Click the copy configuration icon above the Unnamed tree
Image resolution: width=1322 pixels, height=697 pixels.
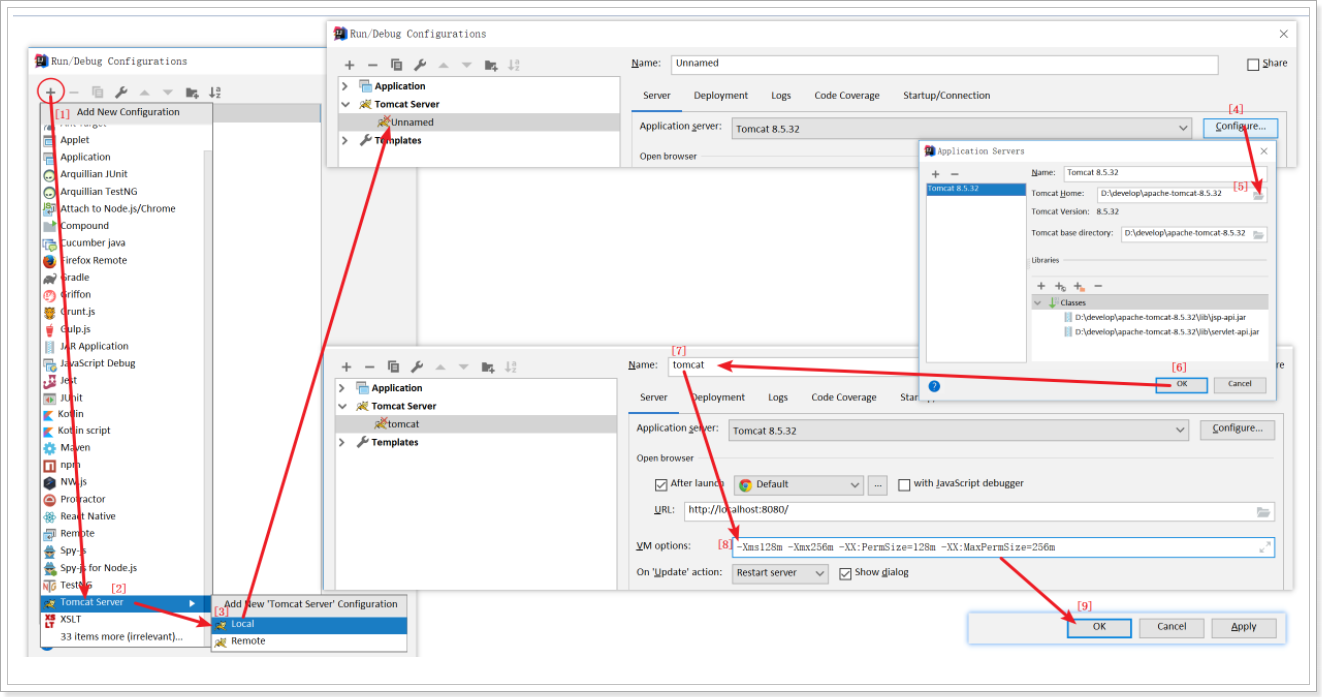(396, 65)
